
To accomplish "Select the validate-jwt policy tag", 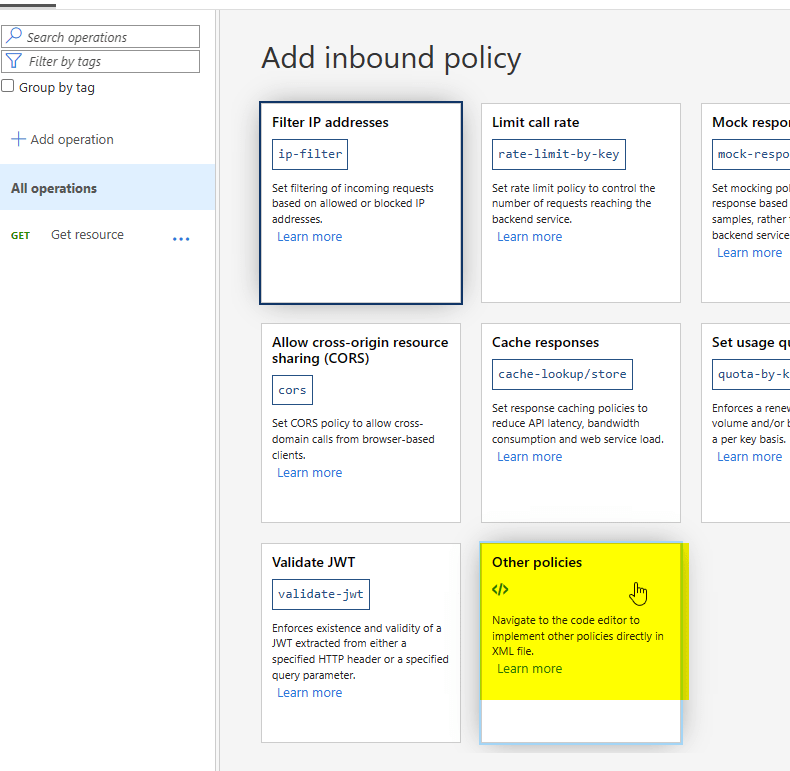I will click(321, 595).
